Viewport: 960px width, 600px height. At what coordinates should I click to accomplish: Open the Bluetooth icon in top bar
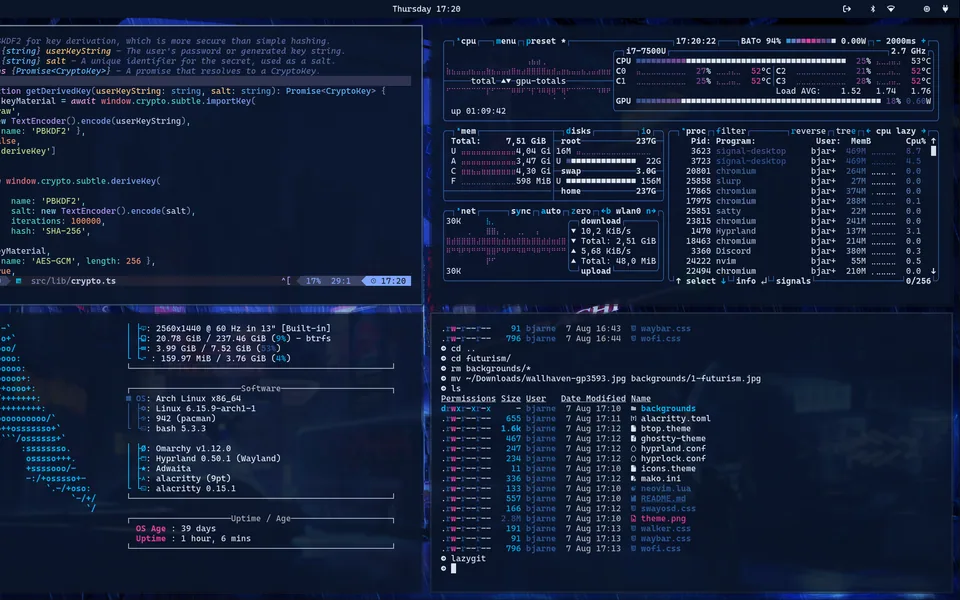[873, 9]
